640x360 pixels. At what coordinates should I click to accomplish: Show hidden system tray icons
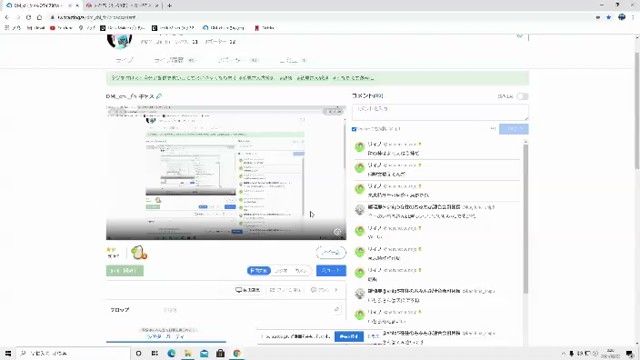(563, 353)
